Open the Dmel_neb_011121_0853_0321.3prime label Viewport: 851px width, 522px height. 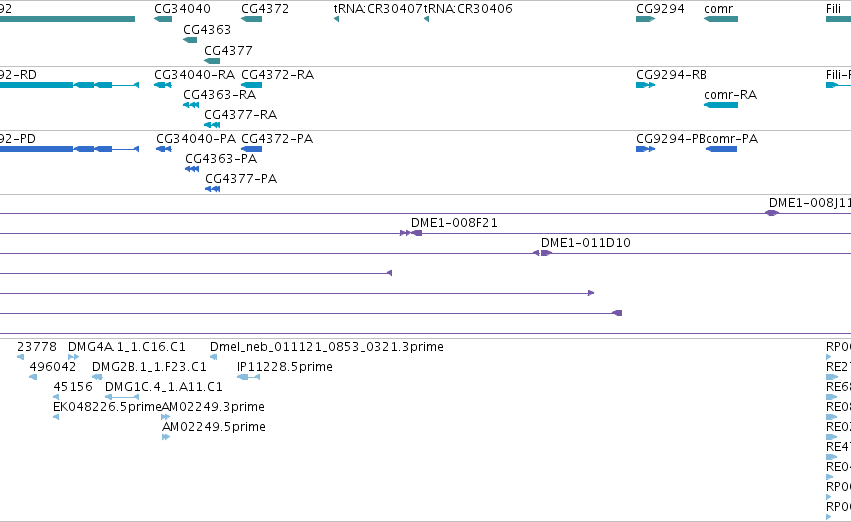[327, 346]
